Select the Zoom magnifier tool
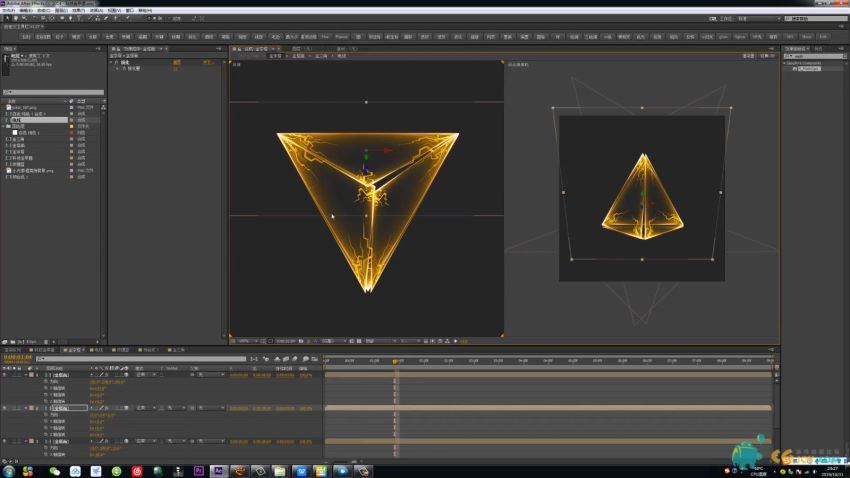This screenshot has width=850, height=478. [x=24, y=18]
